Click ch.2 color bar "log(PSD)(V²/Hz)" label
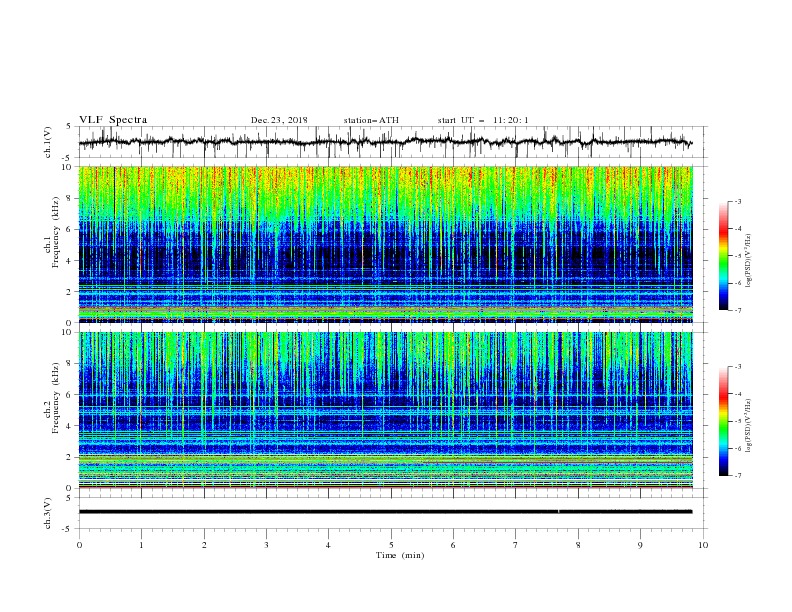792x612 pixels. tap(749, 426)
